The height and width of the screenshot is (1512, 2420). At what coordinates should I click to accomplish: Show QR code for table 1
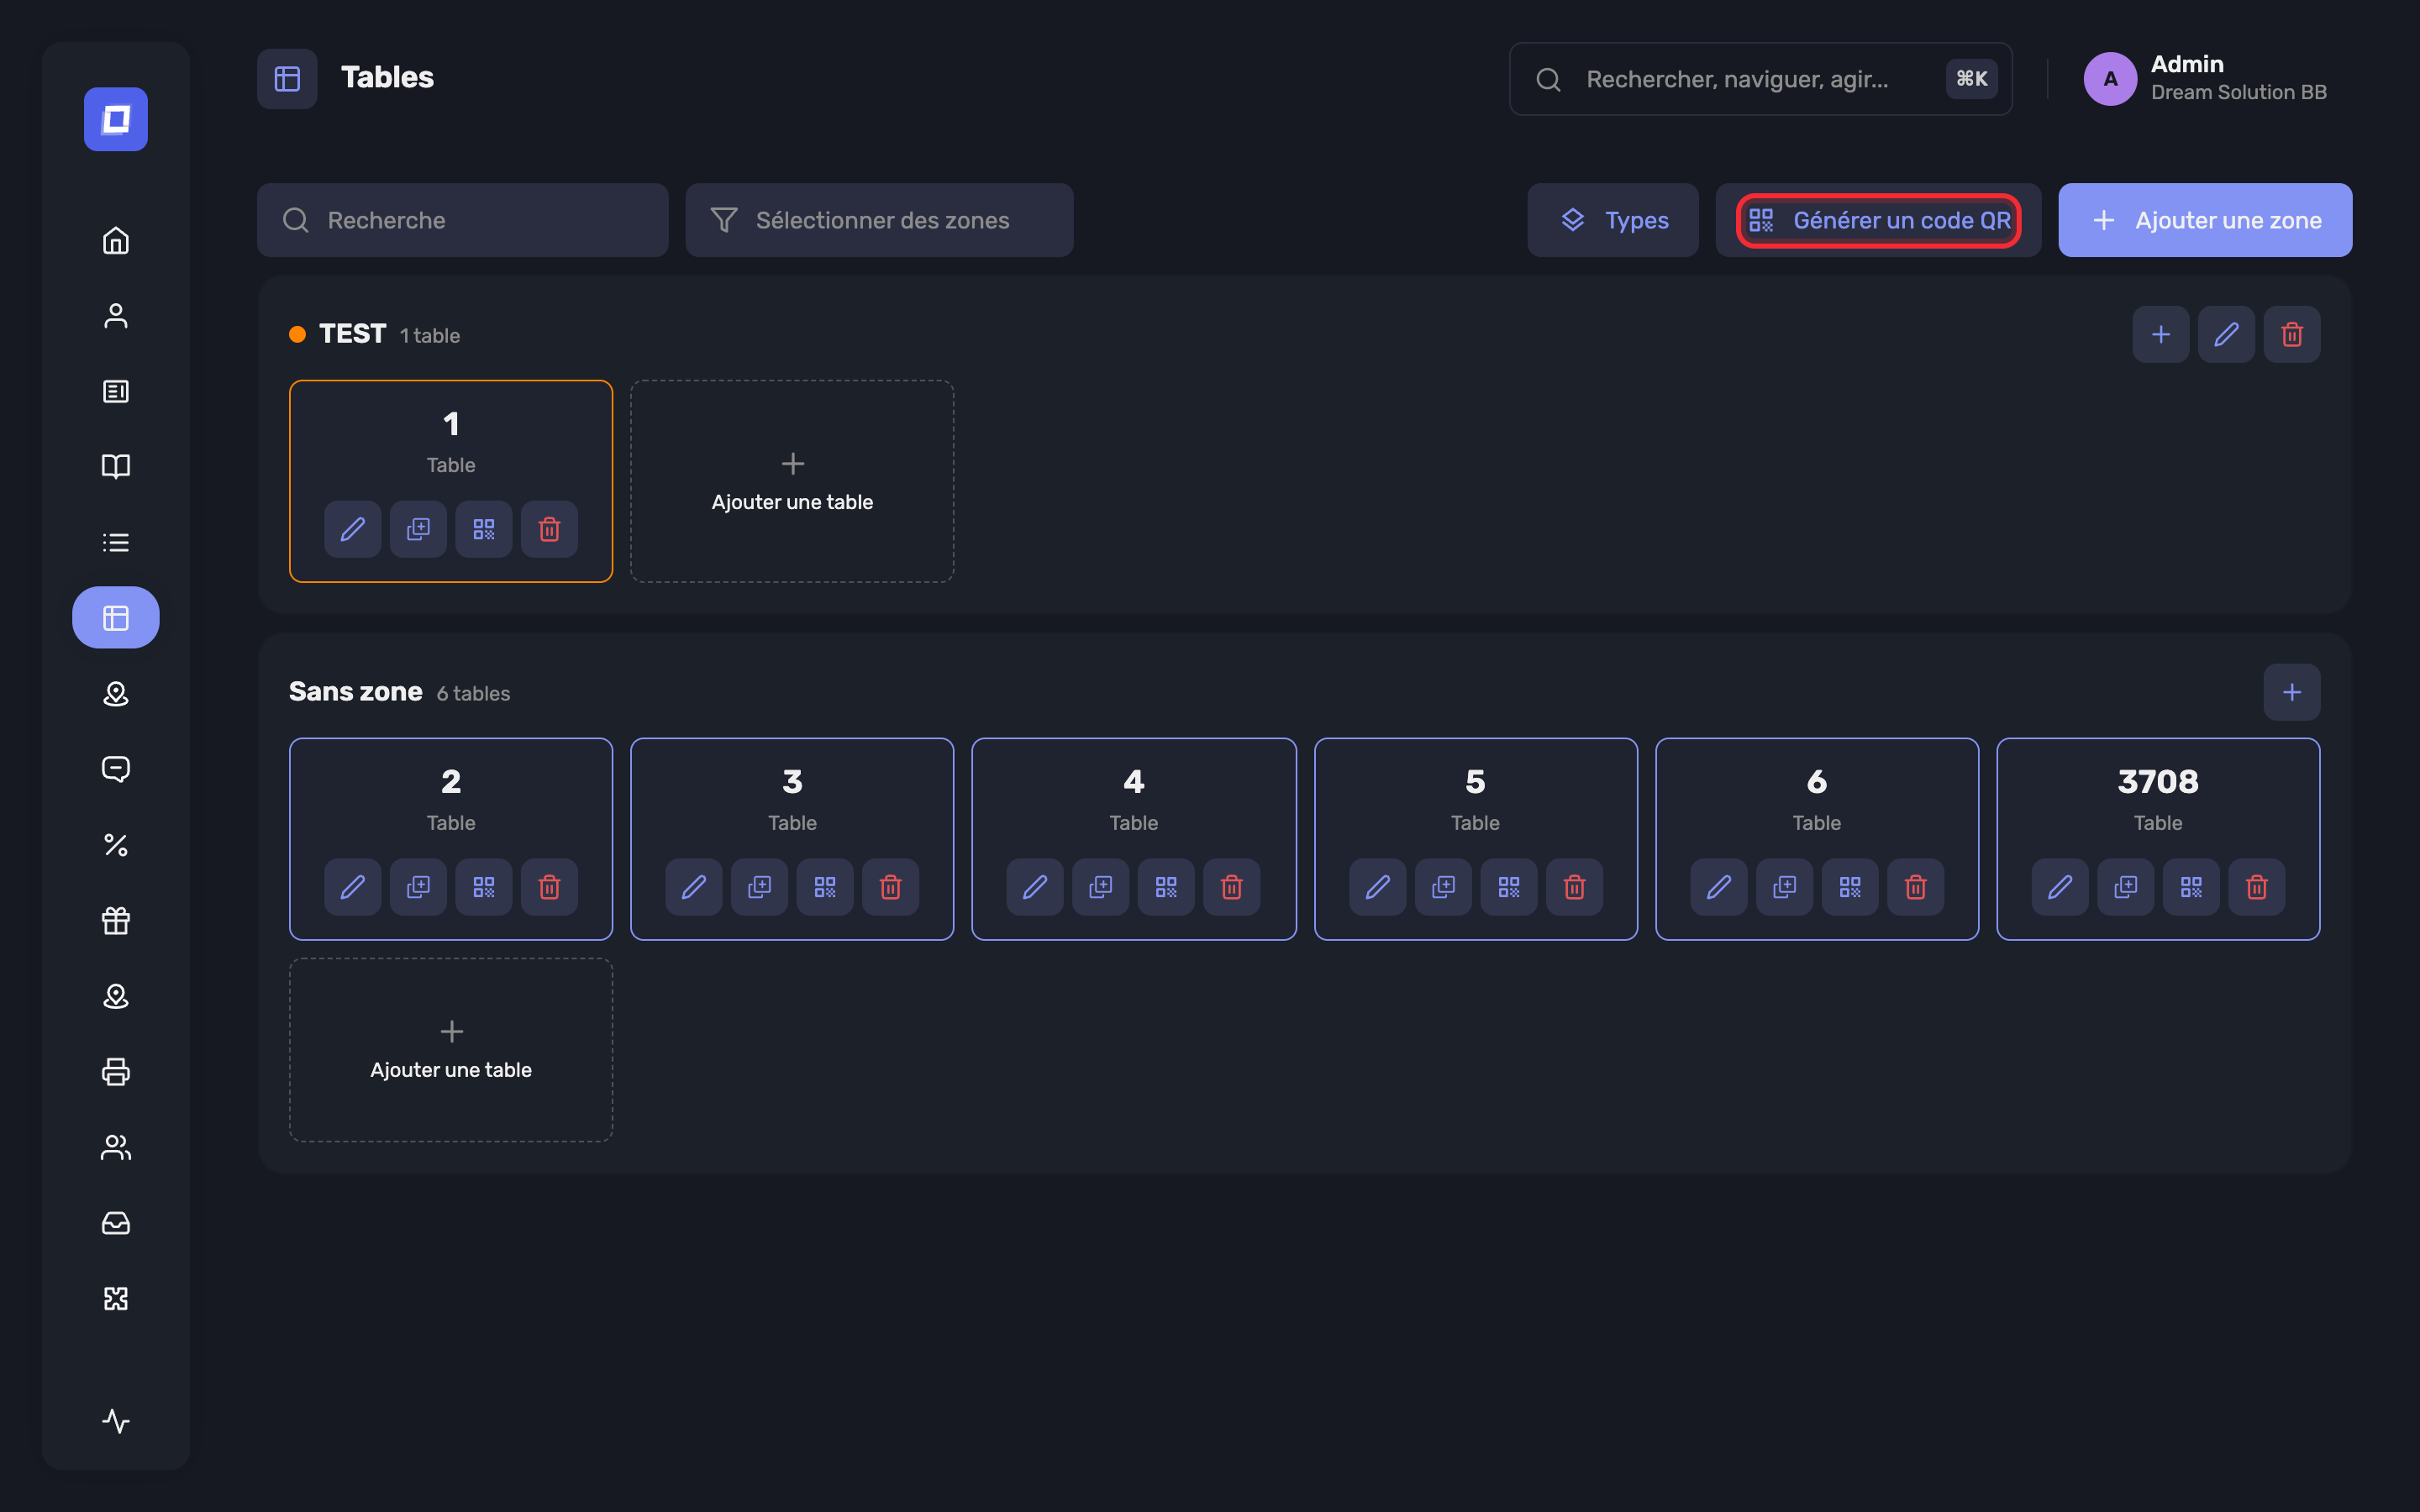[x=484, y=529]
